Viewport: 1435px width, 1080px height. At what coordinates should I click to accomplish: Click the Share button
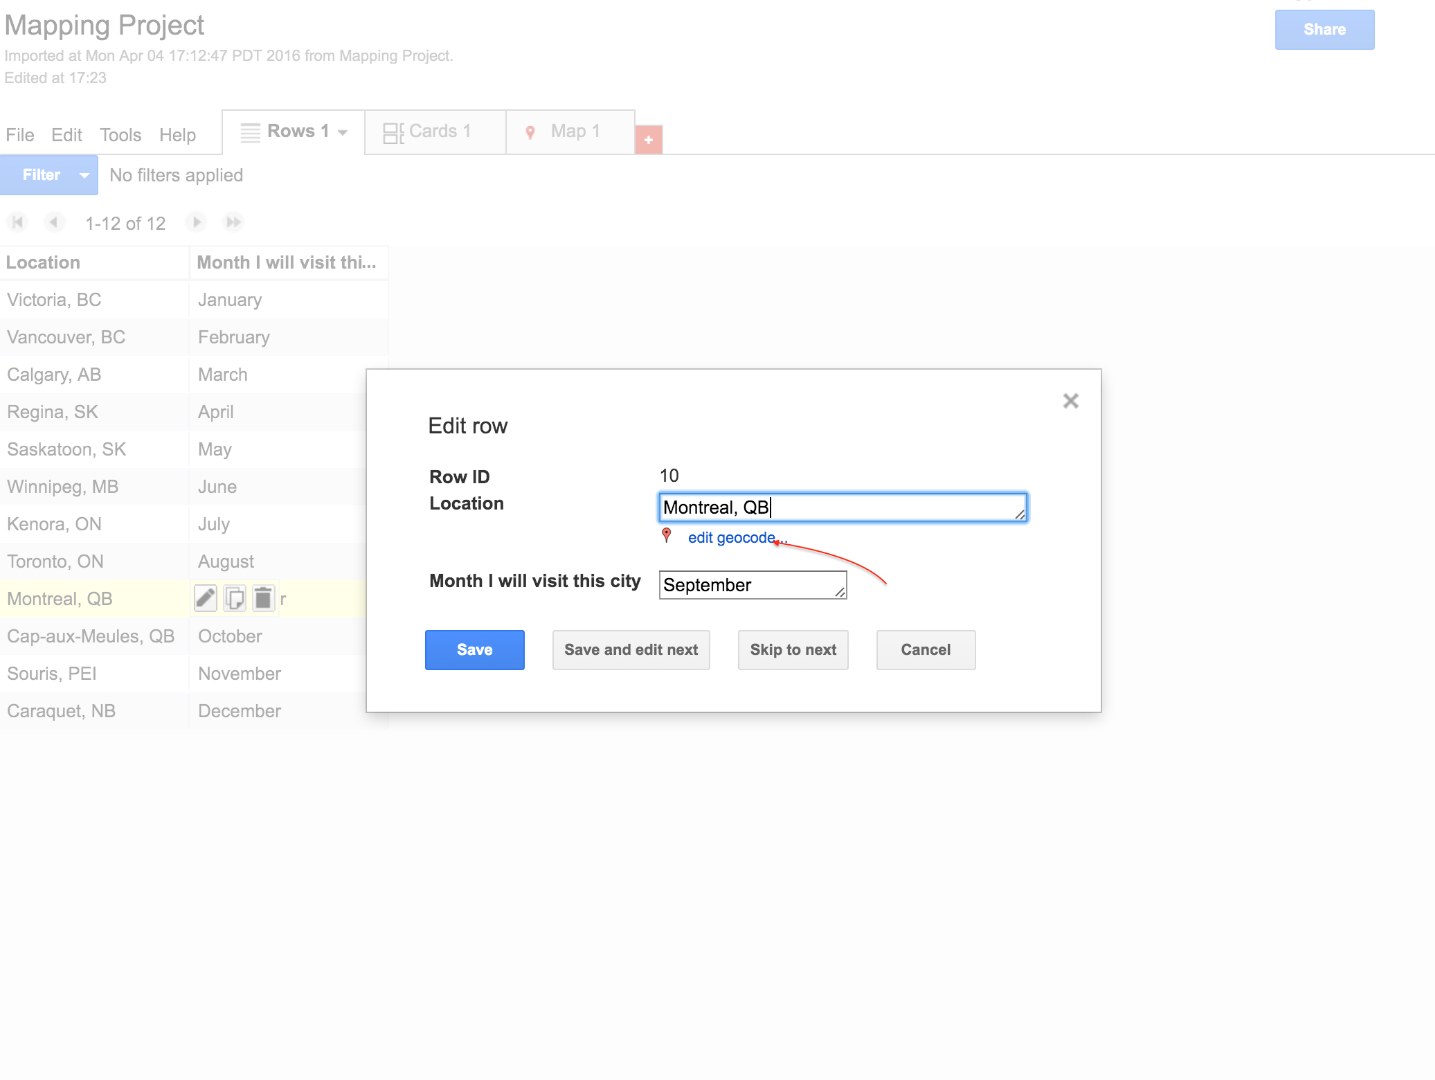point(1324,30)
